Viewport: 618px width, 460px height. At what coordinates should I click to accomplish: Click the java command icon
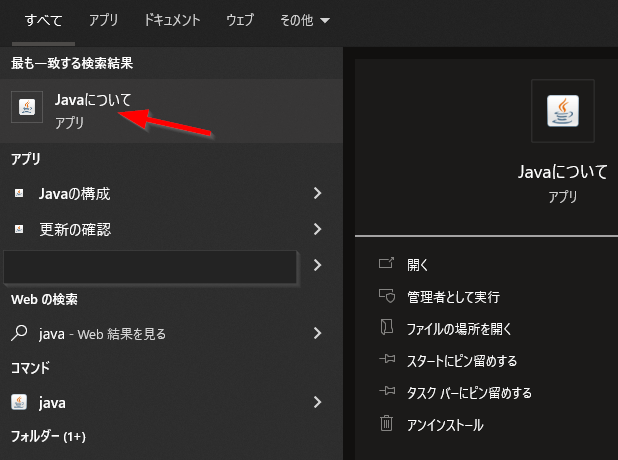coord(19,402)
